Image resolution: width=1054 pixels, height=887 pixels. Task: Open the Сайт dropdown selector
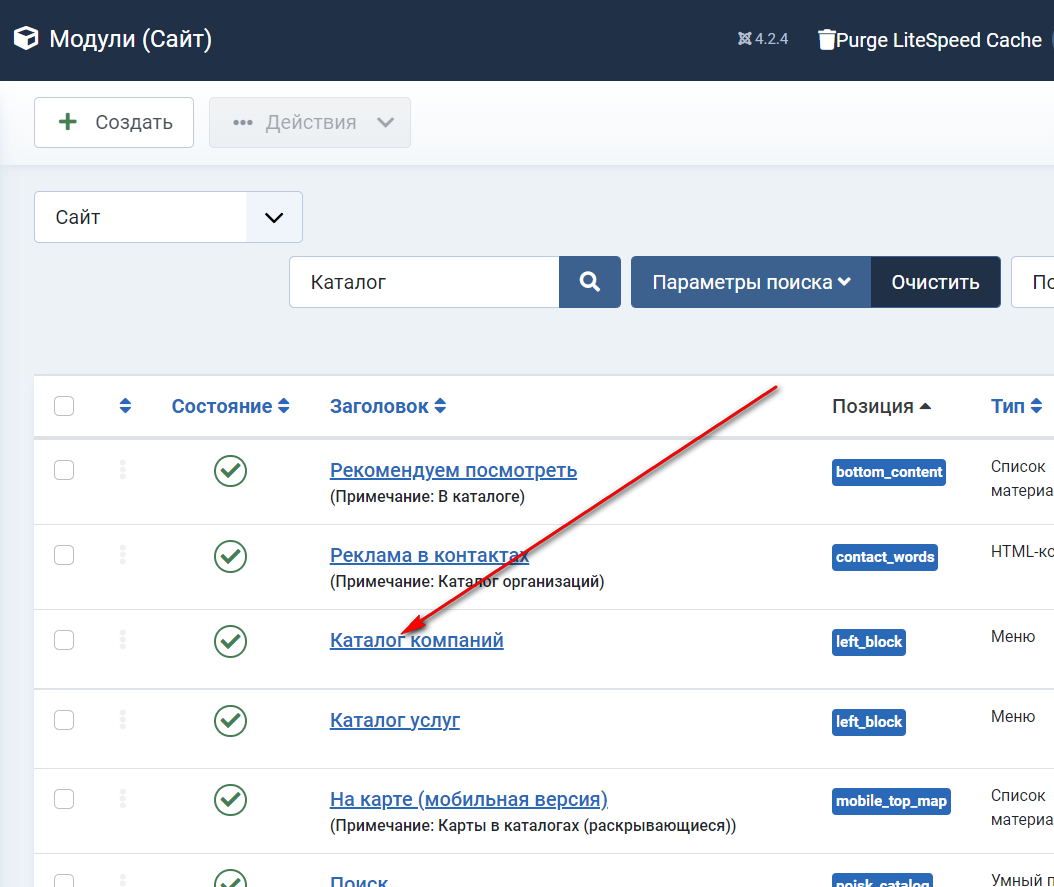click(x=168, y=217)
